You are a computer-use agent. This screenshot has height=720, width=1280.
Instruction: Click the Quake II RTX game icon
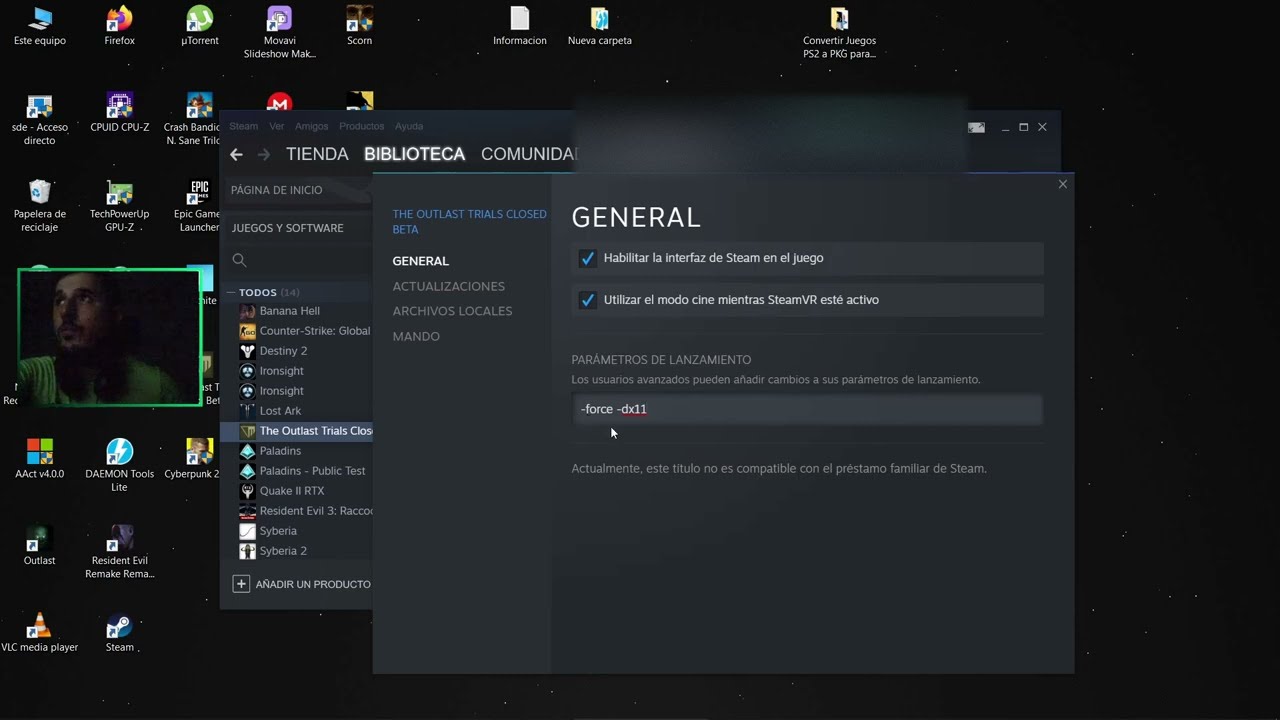[x=247, y=491]
